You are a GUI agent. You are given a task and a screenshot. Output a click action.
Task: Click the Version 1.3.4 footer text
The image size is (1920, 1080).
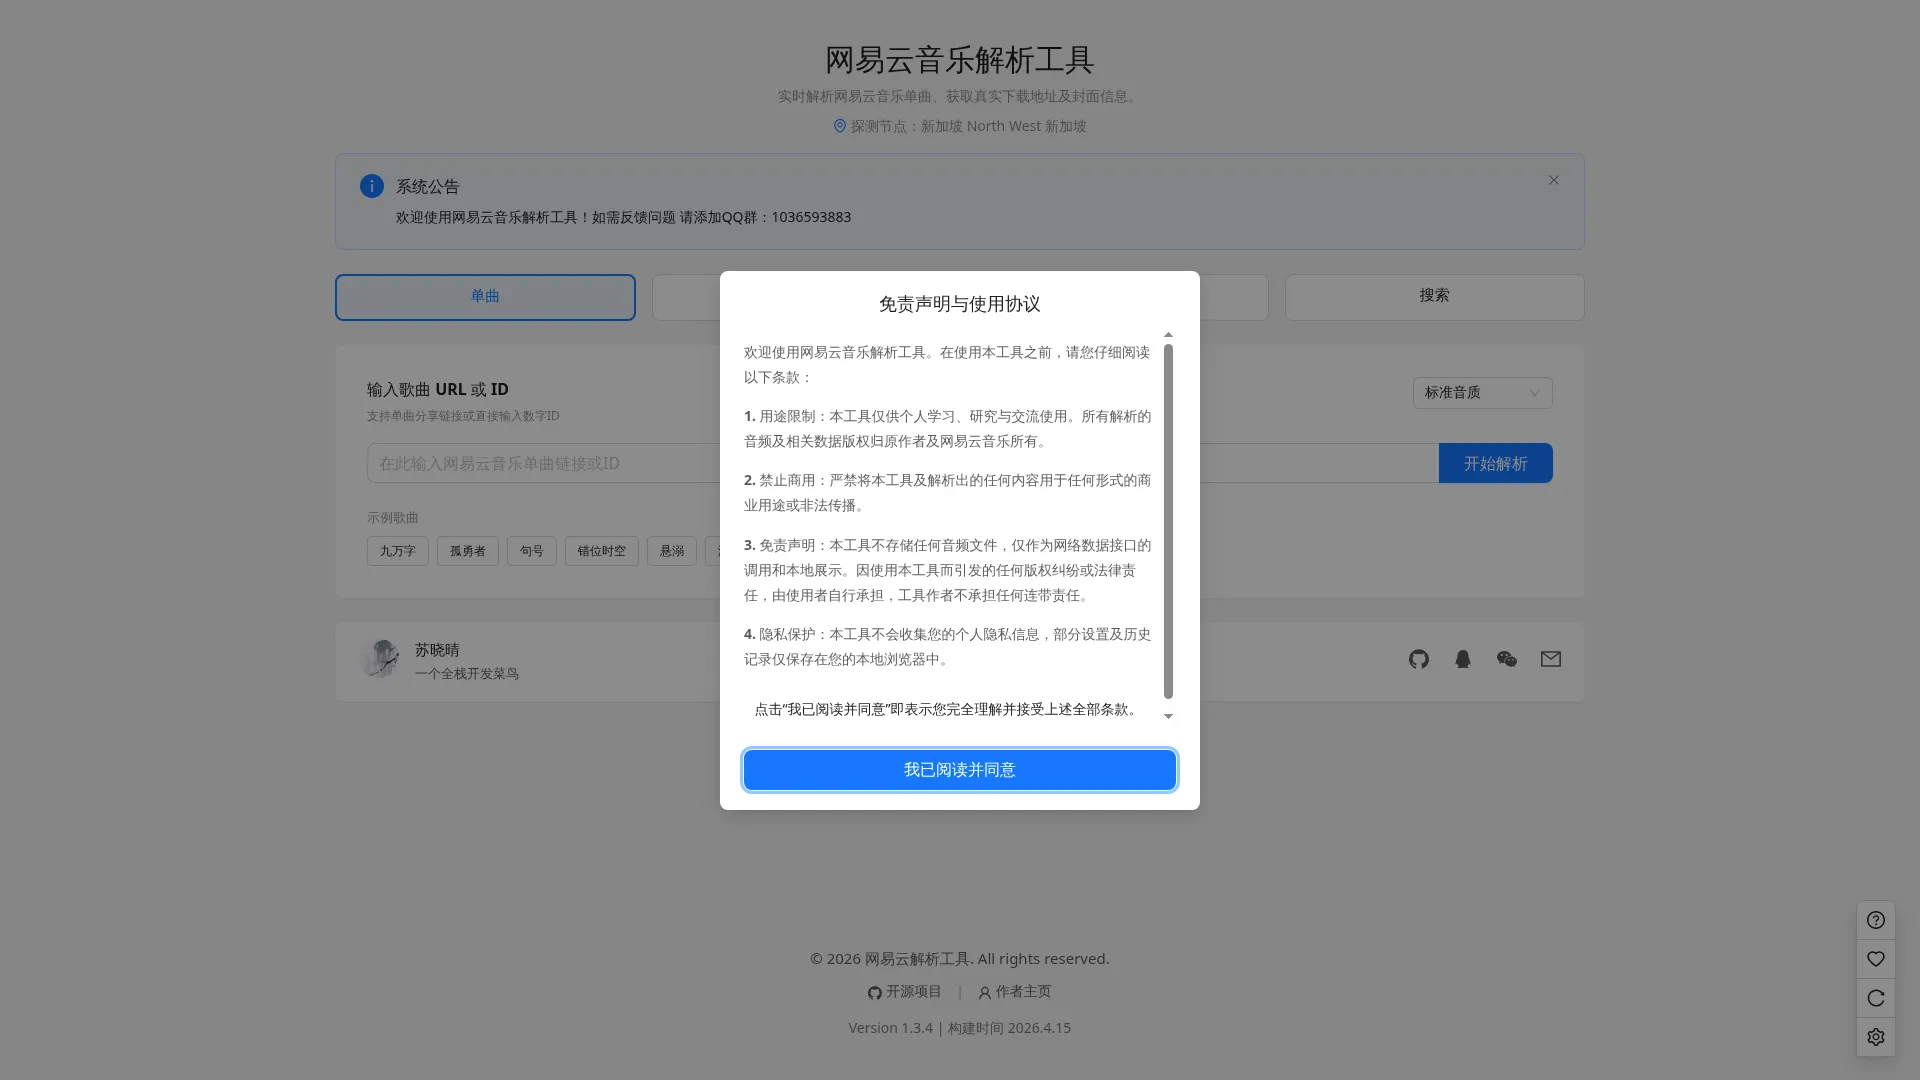[x=890, y=1028]
